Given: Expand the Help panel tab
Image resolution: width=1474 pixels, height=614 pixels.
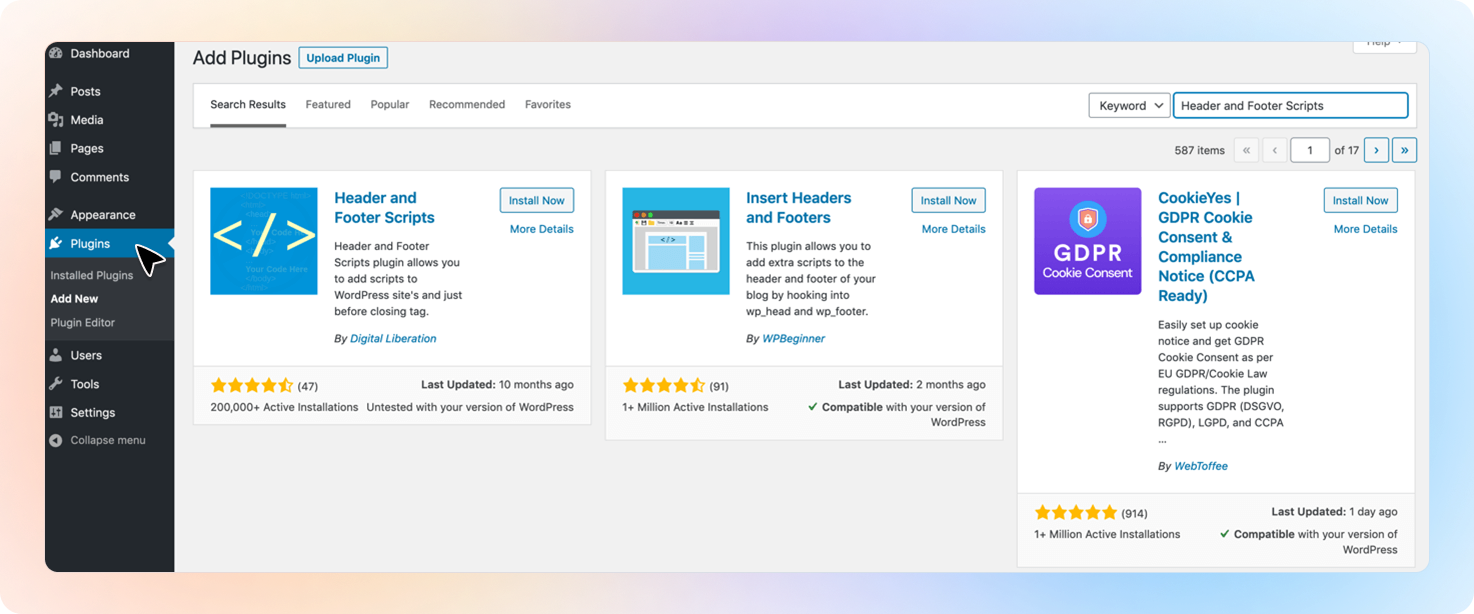Looking at the screenshot, I should click(1385, 45).
